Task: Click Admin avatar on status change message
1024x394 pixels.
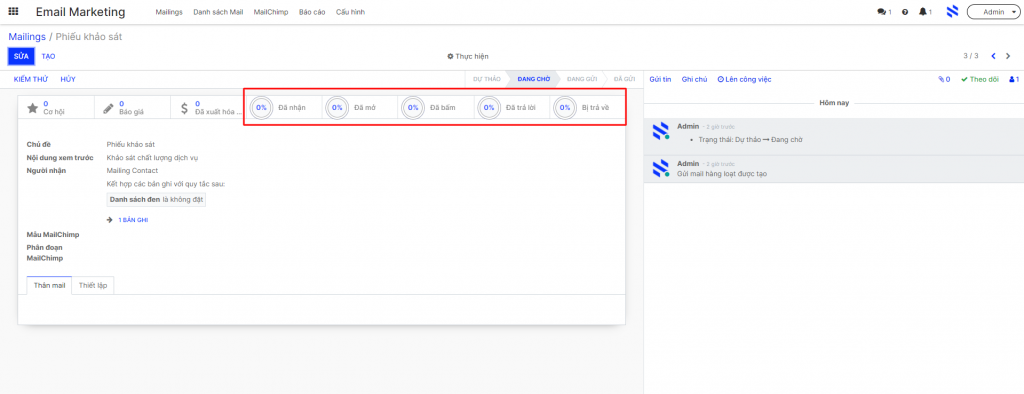Action: tap(661, 131)
